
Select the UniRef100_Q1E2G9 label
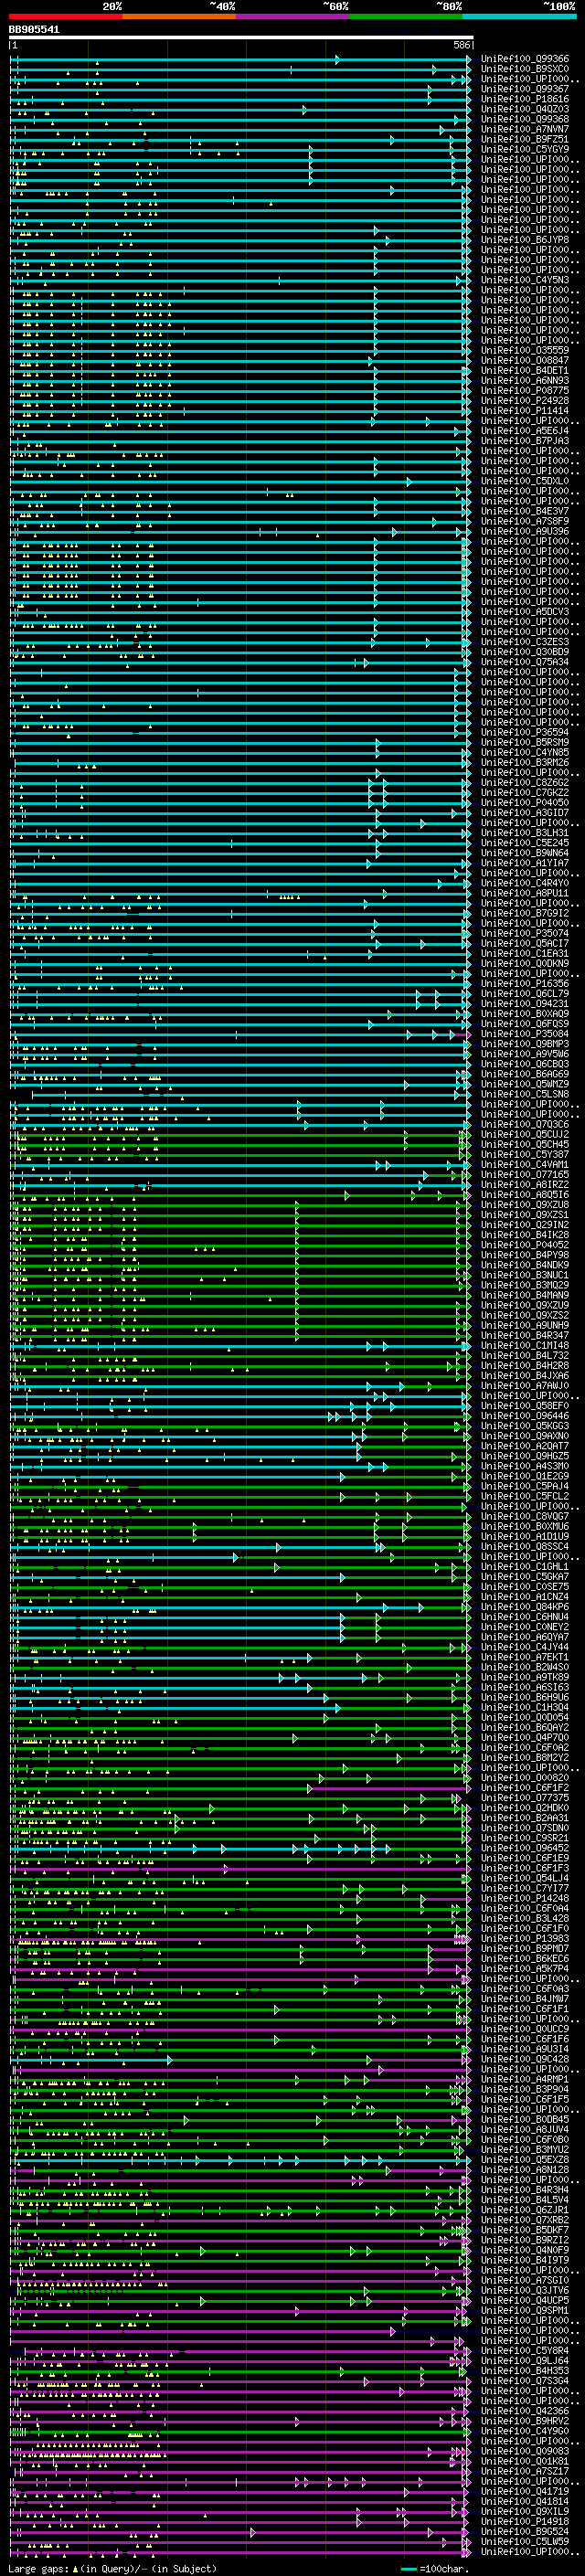[x=525, y=1475]
